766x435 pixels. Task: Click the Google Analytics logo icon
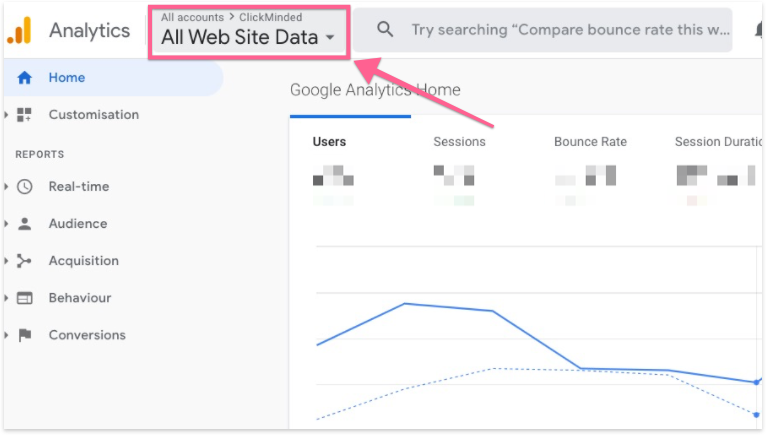tap(18, 31)
